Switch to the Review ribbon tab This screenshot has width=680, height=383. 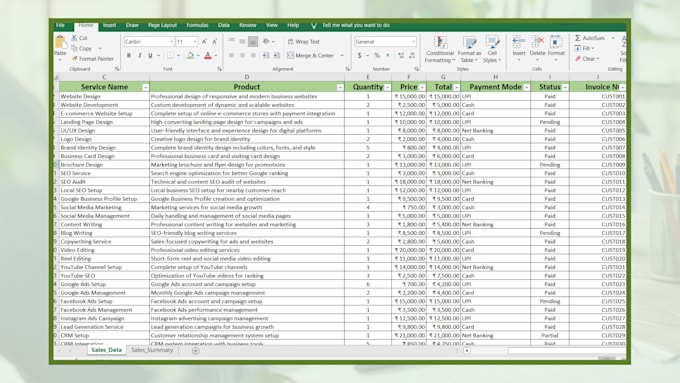pos(248,25)
